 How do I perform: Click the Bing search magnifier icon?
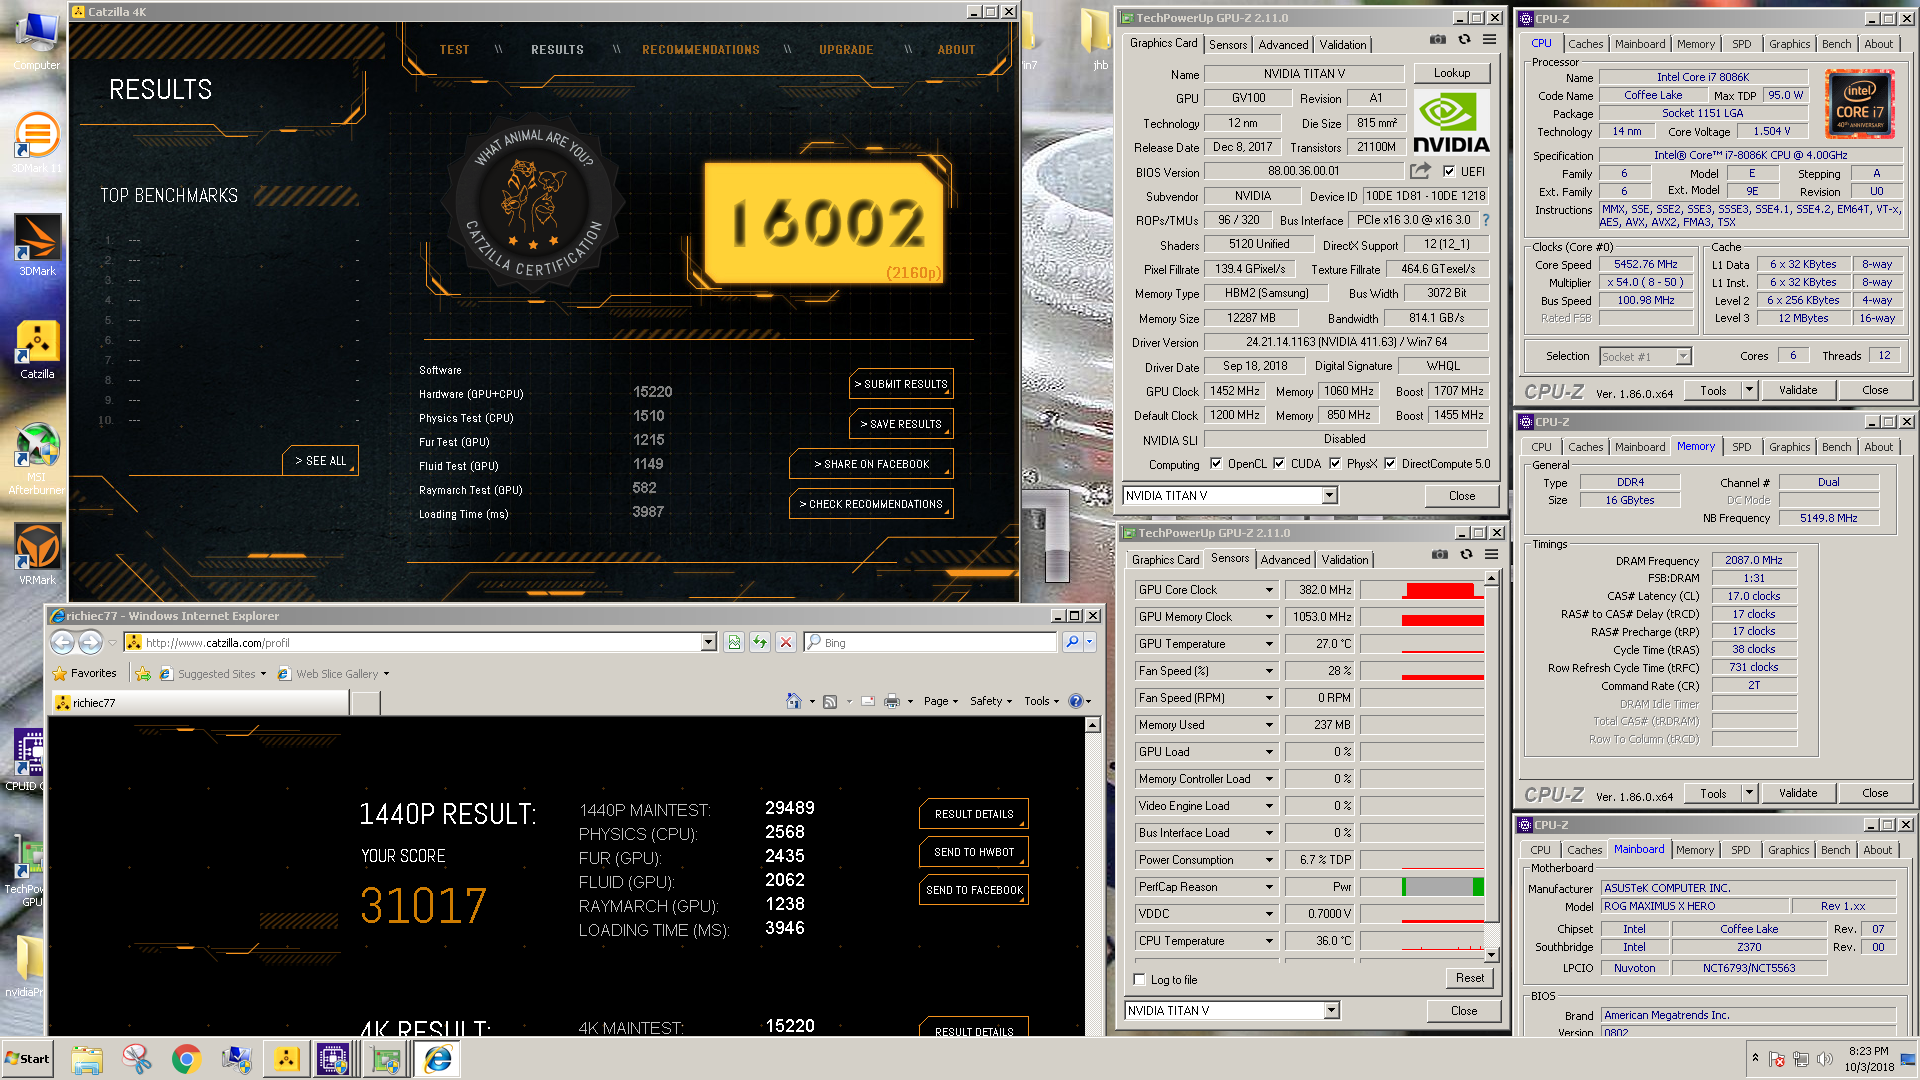[x=1072, y=642]
